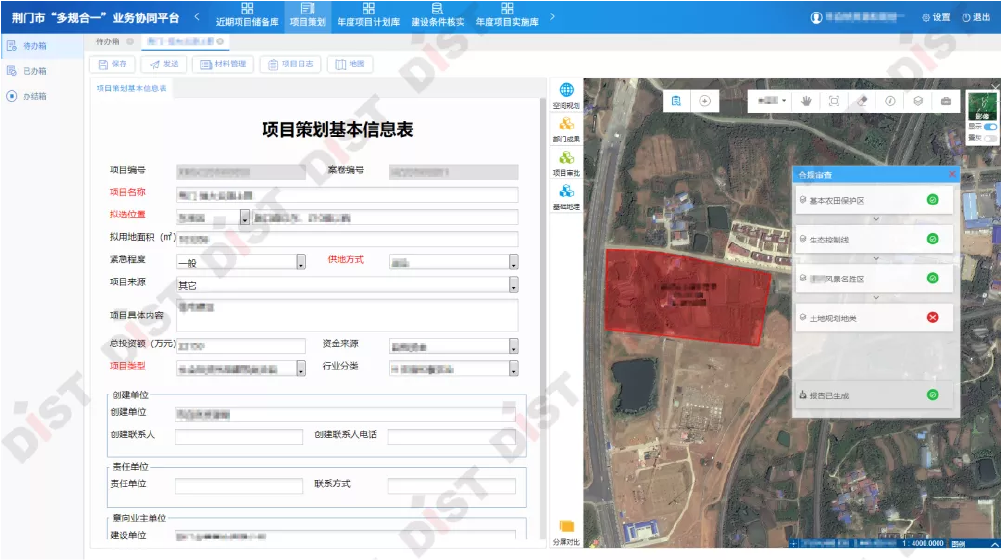Click the full extent frame icon
1001x560 pixels.
[834, 101]
